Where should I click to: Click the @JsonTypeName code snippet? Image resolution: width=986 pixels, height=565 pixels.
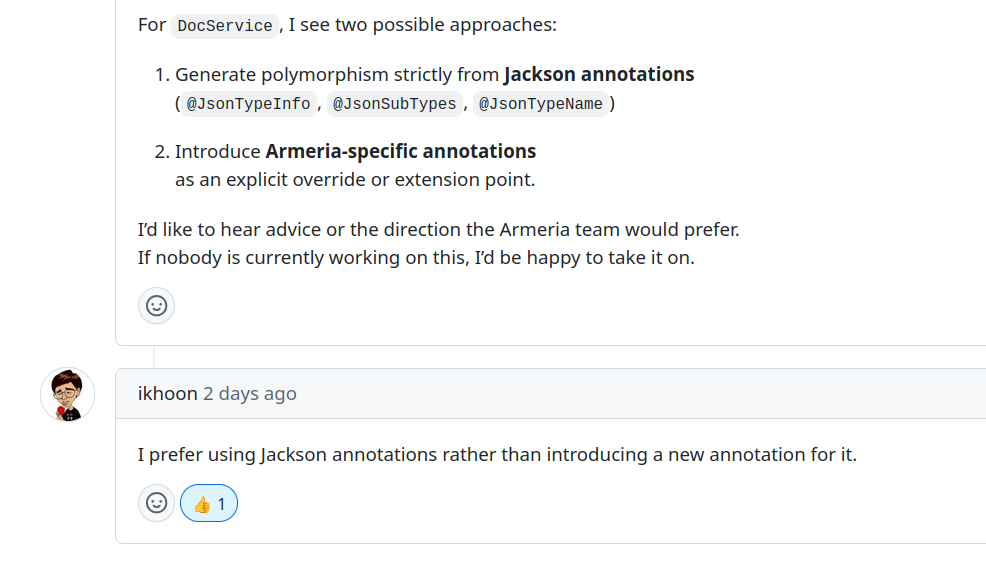point(540,104)
